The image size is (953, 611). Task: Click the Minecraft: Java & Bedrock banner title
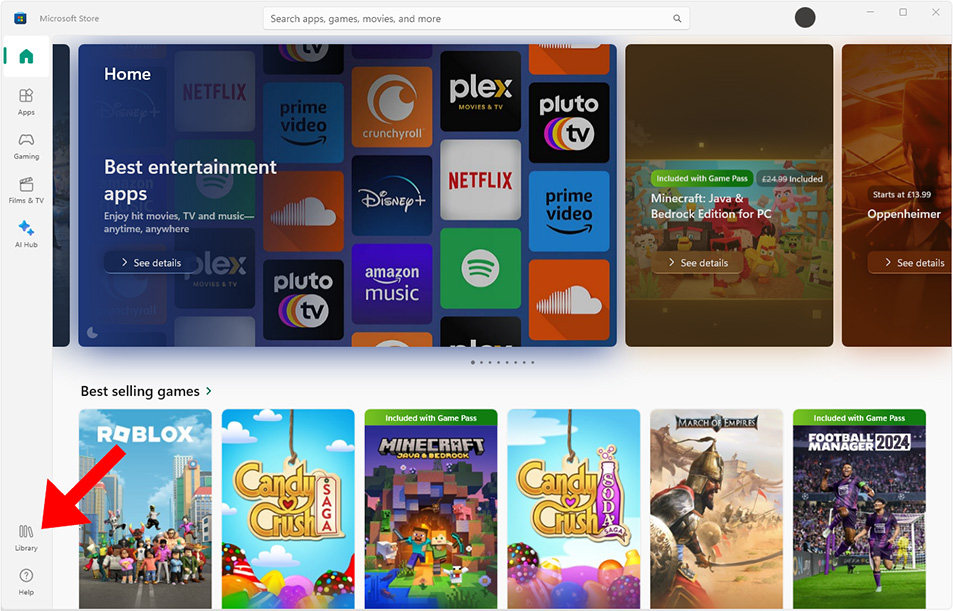710,206
